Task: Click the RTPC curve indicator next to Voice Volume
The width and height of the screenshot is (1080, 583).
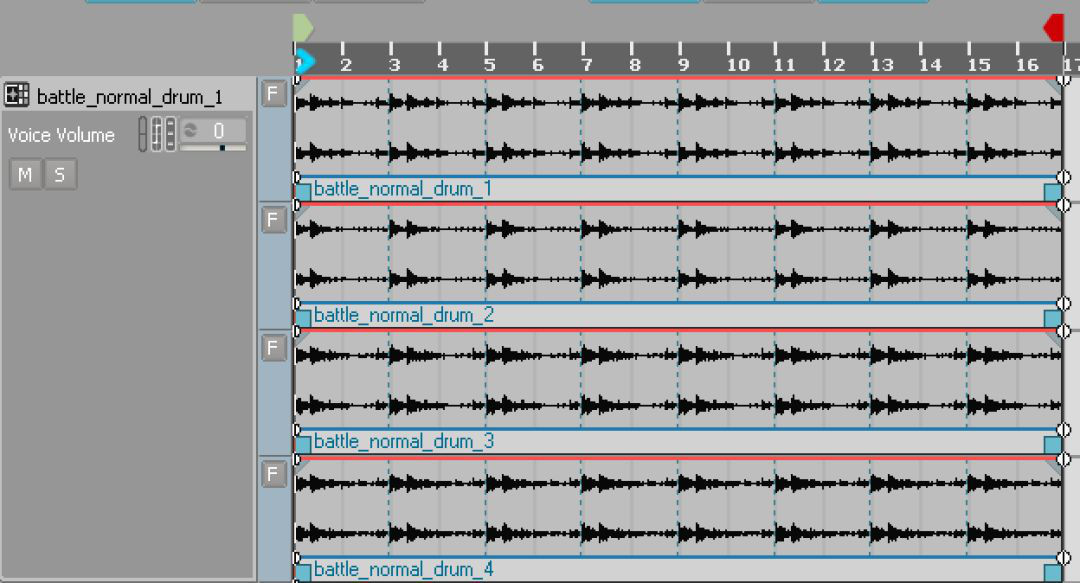Action: (x=157, y=134)
